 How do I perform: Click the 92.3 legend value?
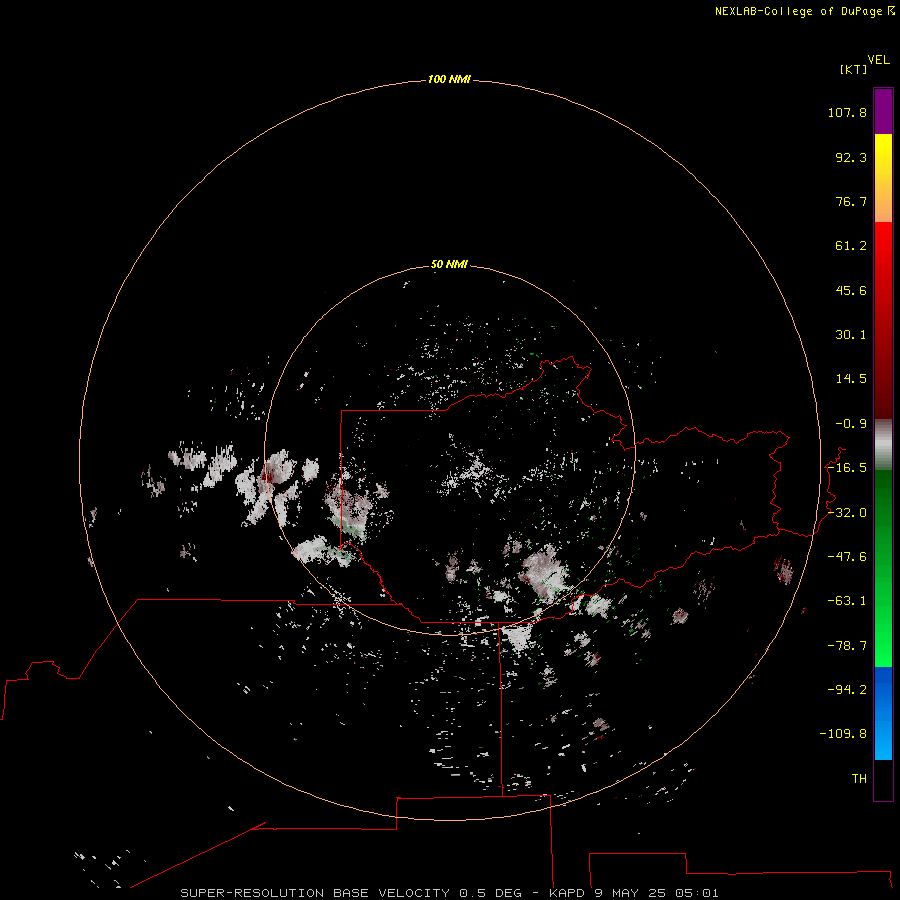(x=851, y=157)
